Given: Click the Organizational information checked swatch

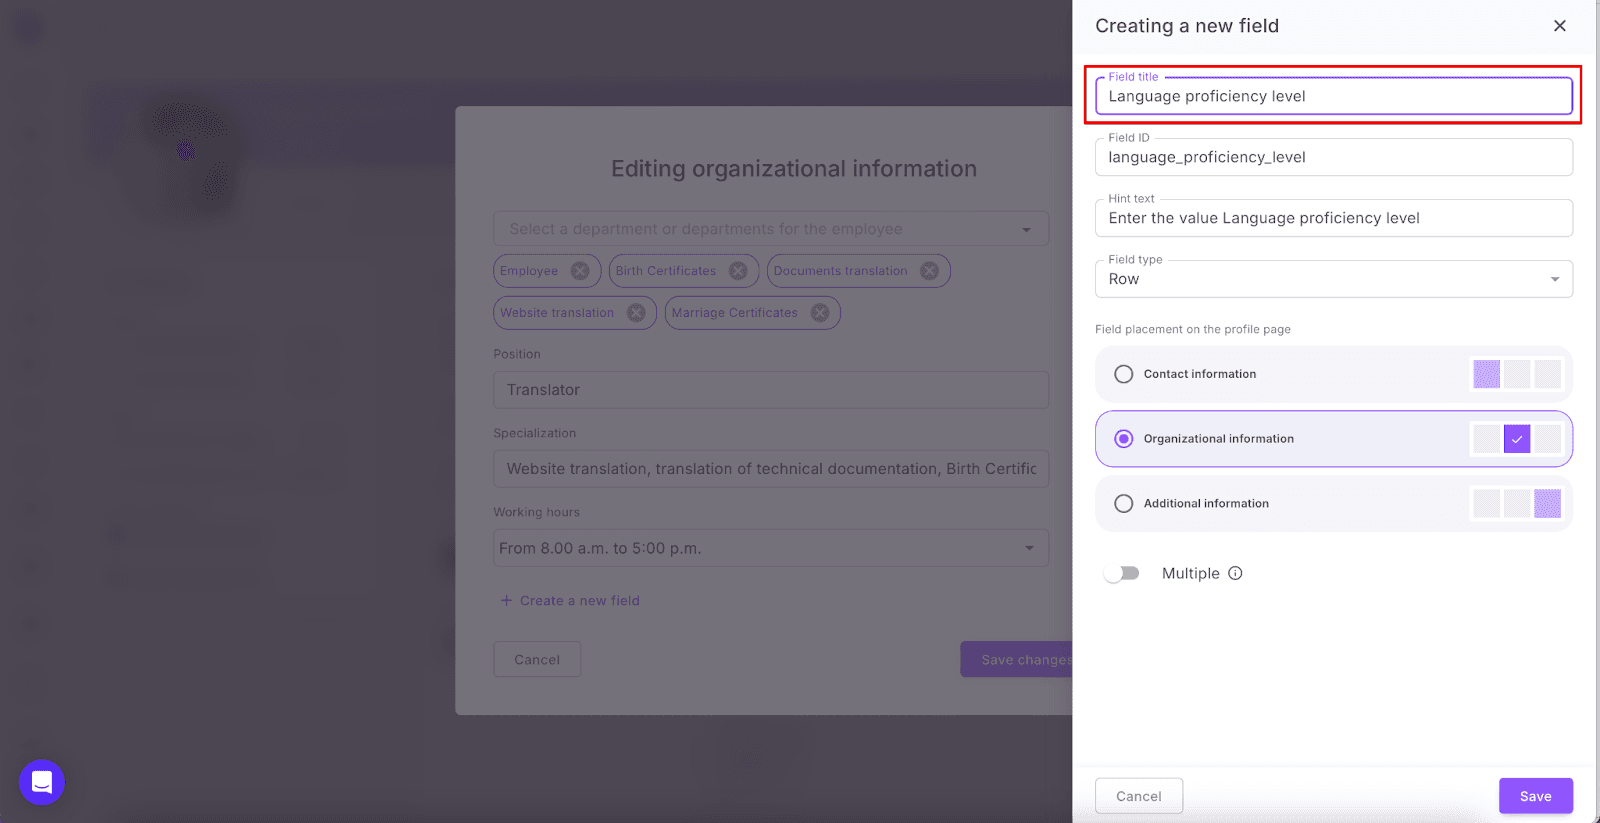Looking at the screenshot, I should pos(1516,439).
